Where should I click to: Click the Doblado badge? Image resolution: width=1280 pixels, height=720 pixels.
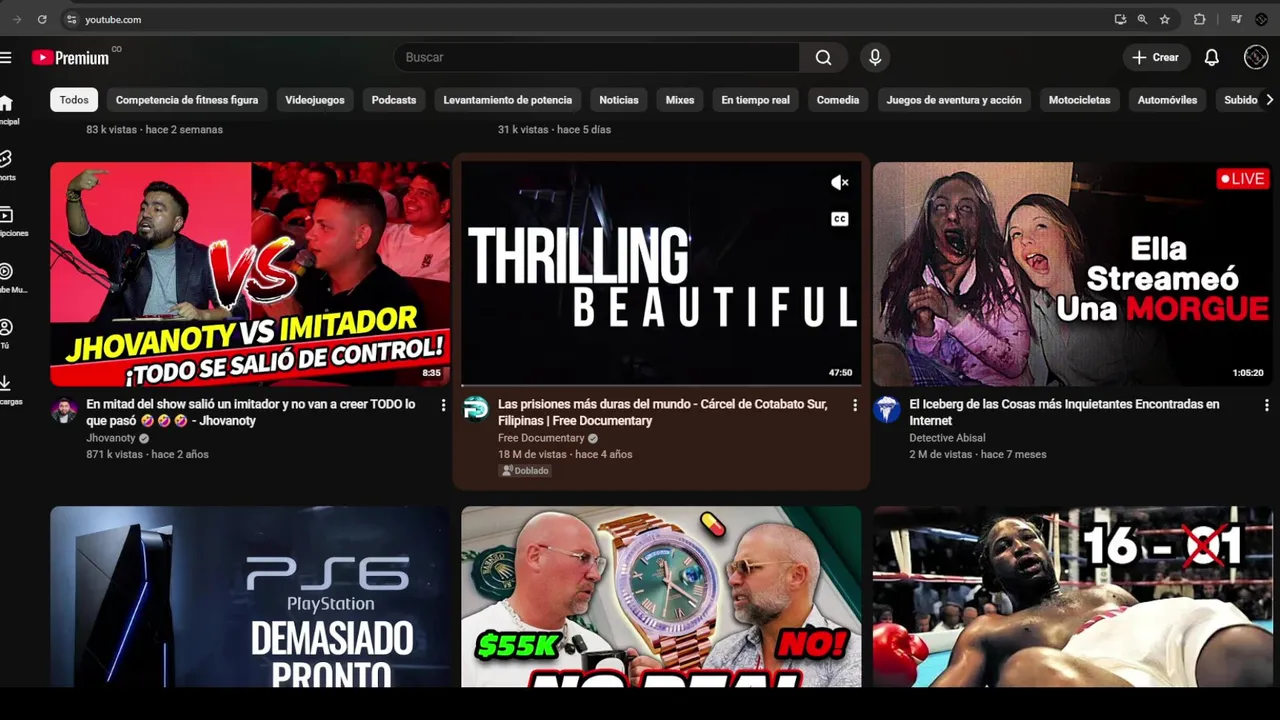[525, 471]
